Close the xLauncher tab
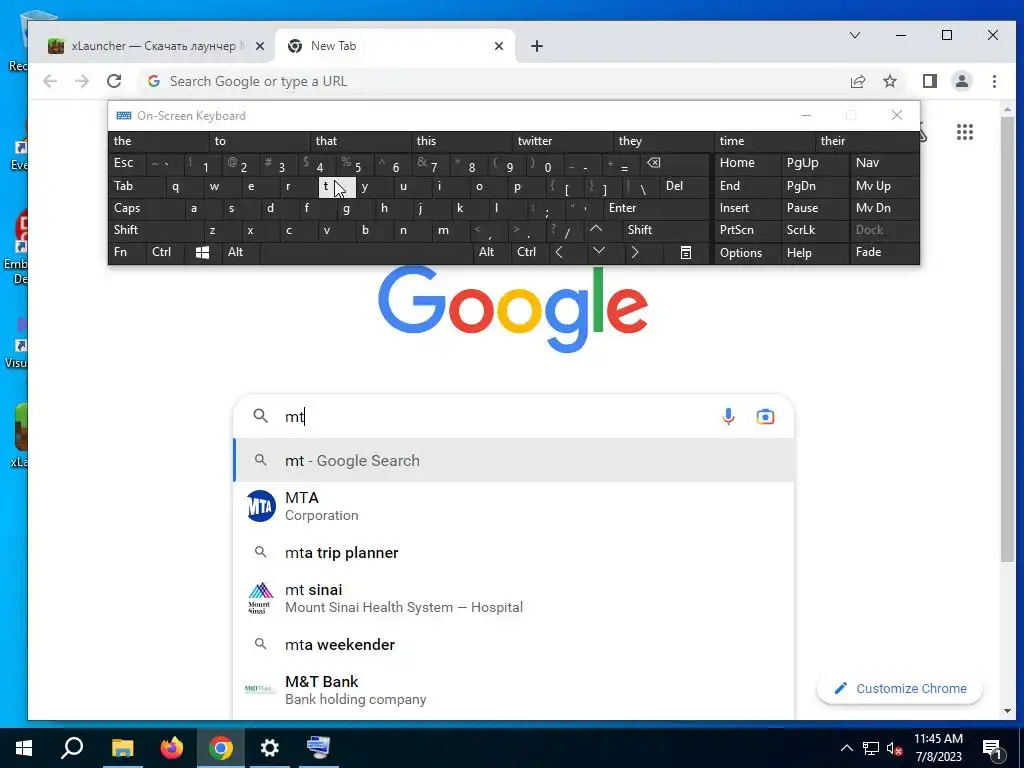The width and height of the screenshot is (1024, 768). point(260,46)
